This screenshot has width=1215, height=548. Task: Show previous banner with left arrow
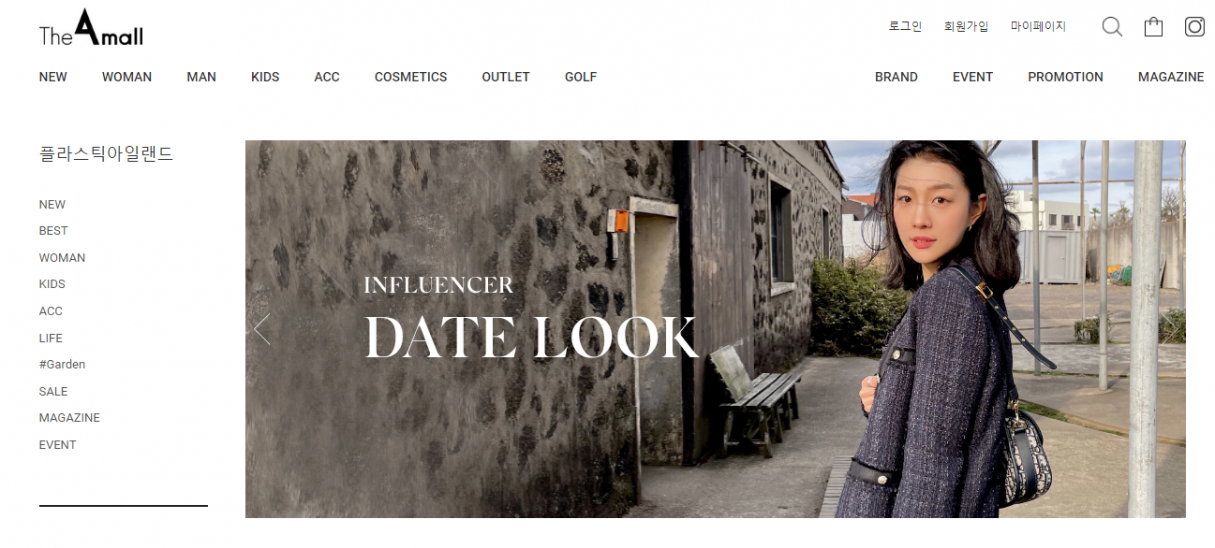pyautogui.click(x=262, y=329)
